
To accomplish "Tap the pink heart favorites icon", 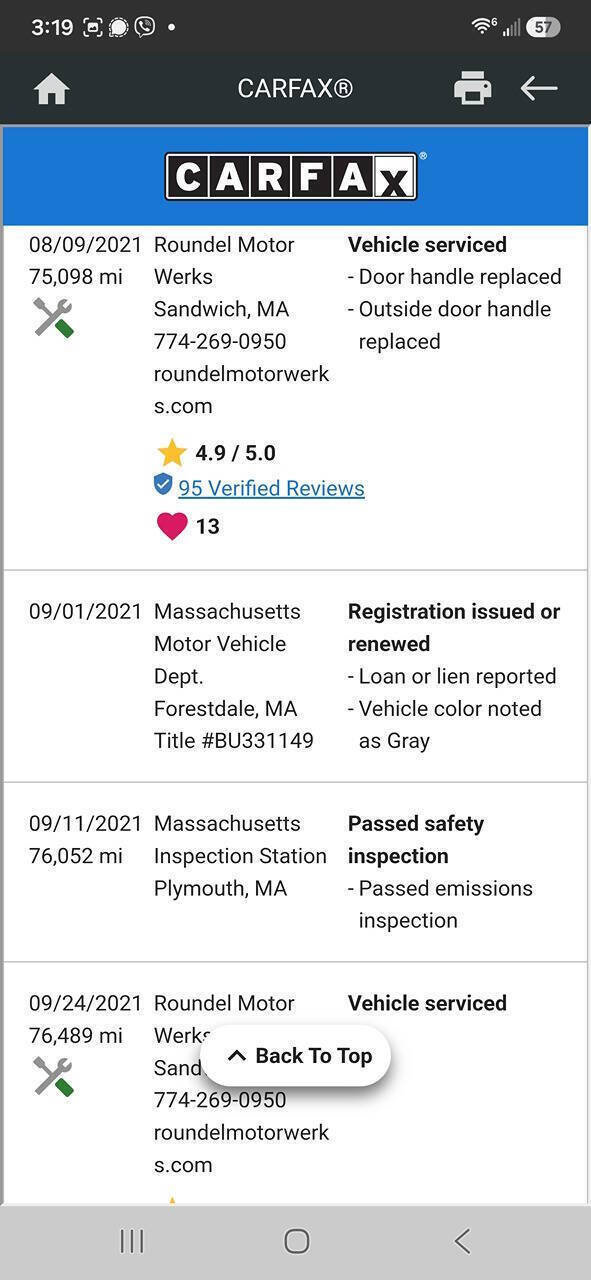I will (172, 526).
